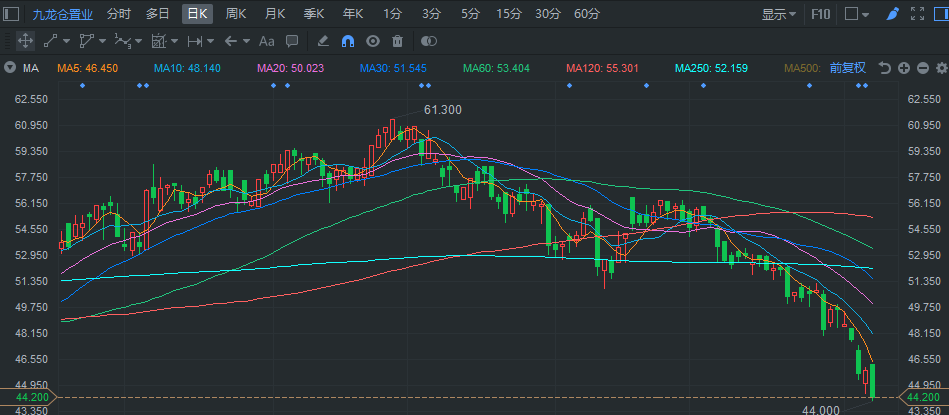The image size is (949, 415).
Task: Select the move crosshair cursor tool
Action: (x=26, y=41)
